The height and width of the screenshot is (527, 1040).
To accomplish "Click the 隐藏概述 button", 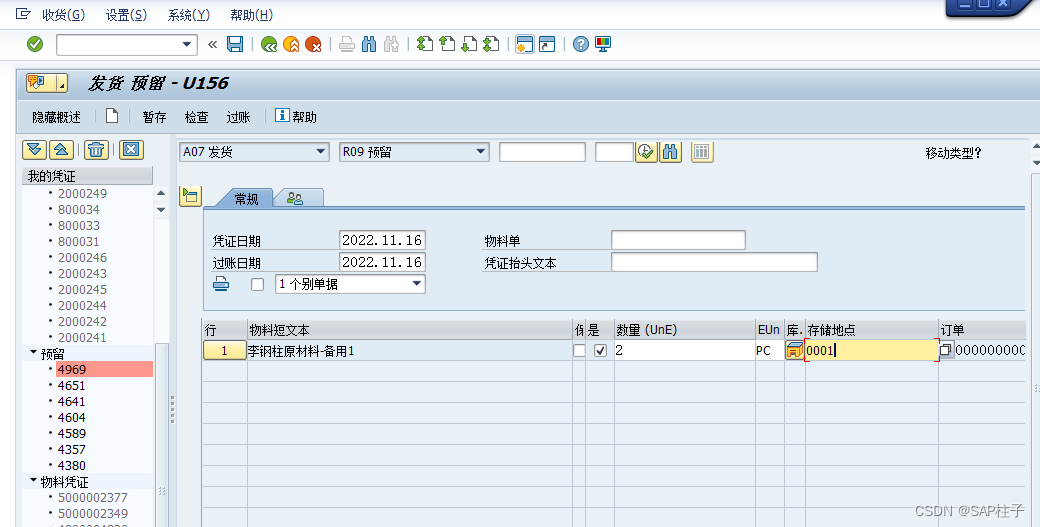I will 56,117.
